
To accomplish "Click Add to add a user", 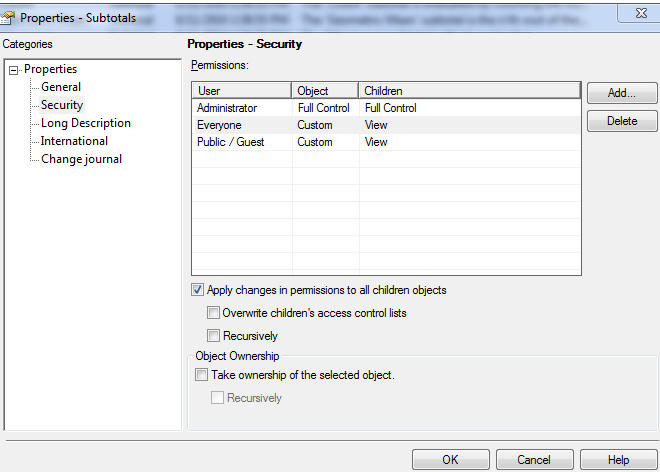I will [x=621, y=93].
